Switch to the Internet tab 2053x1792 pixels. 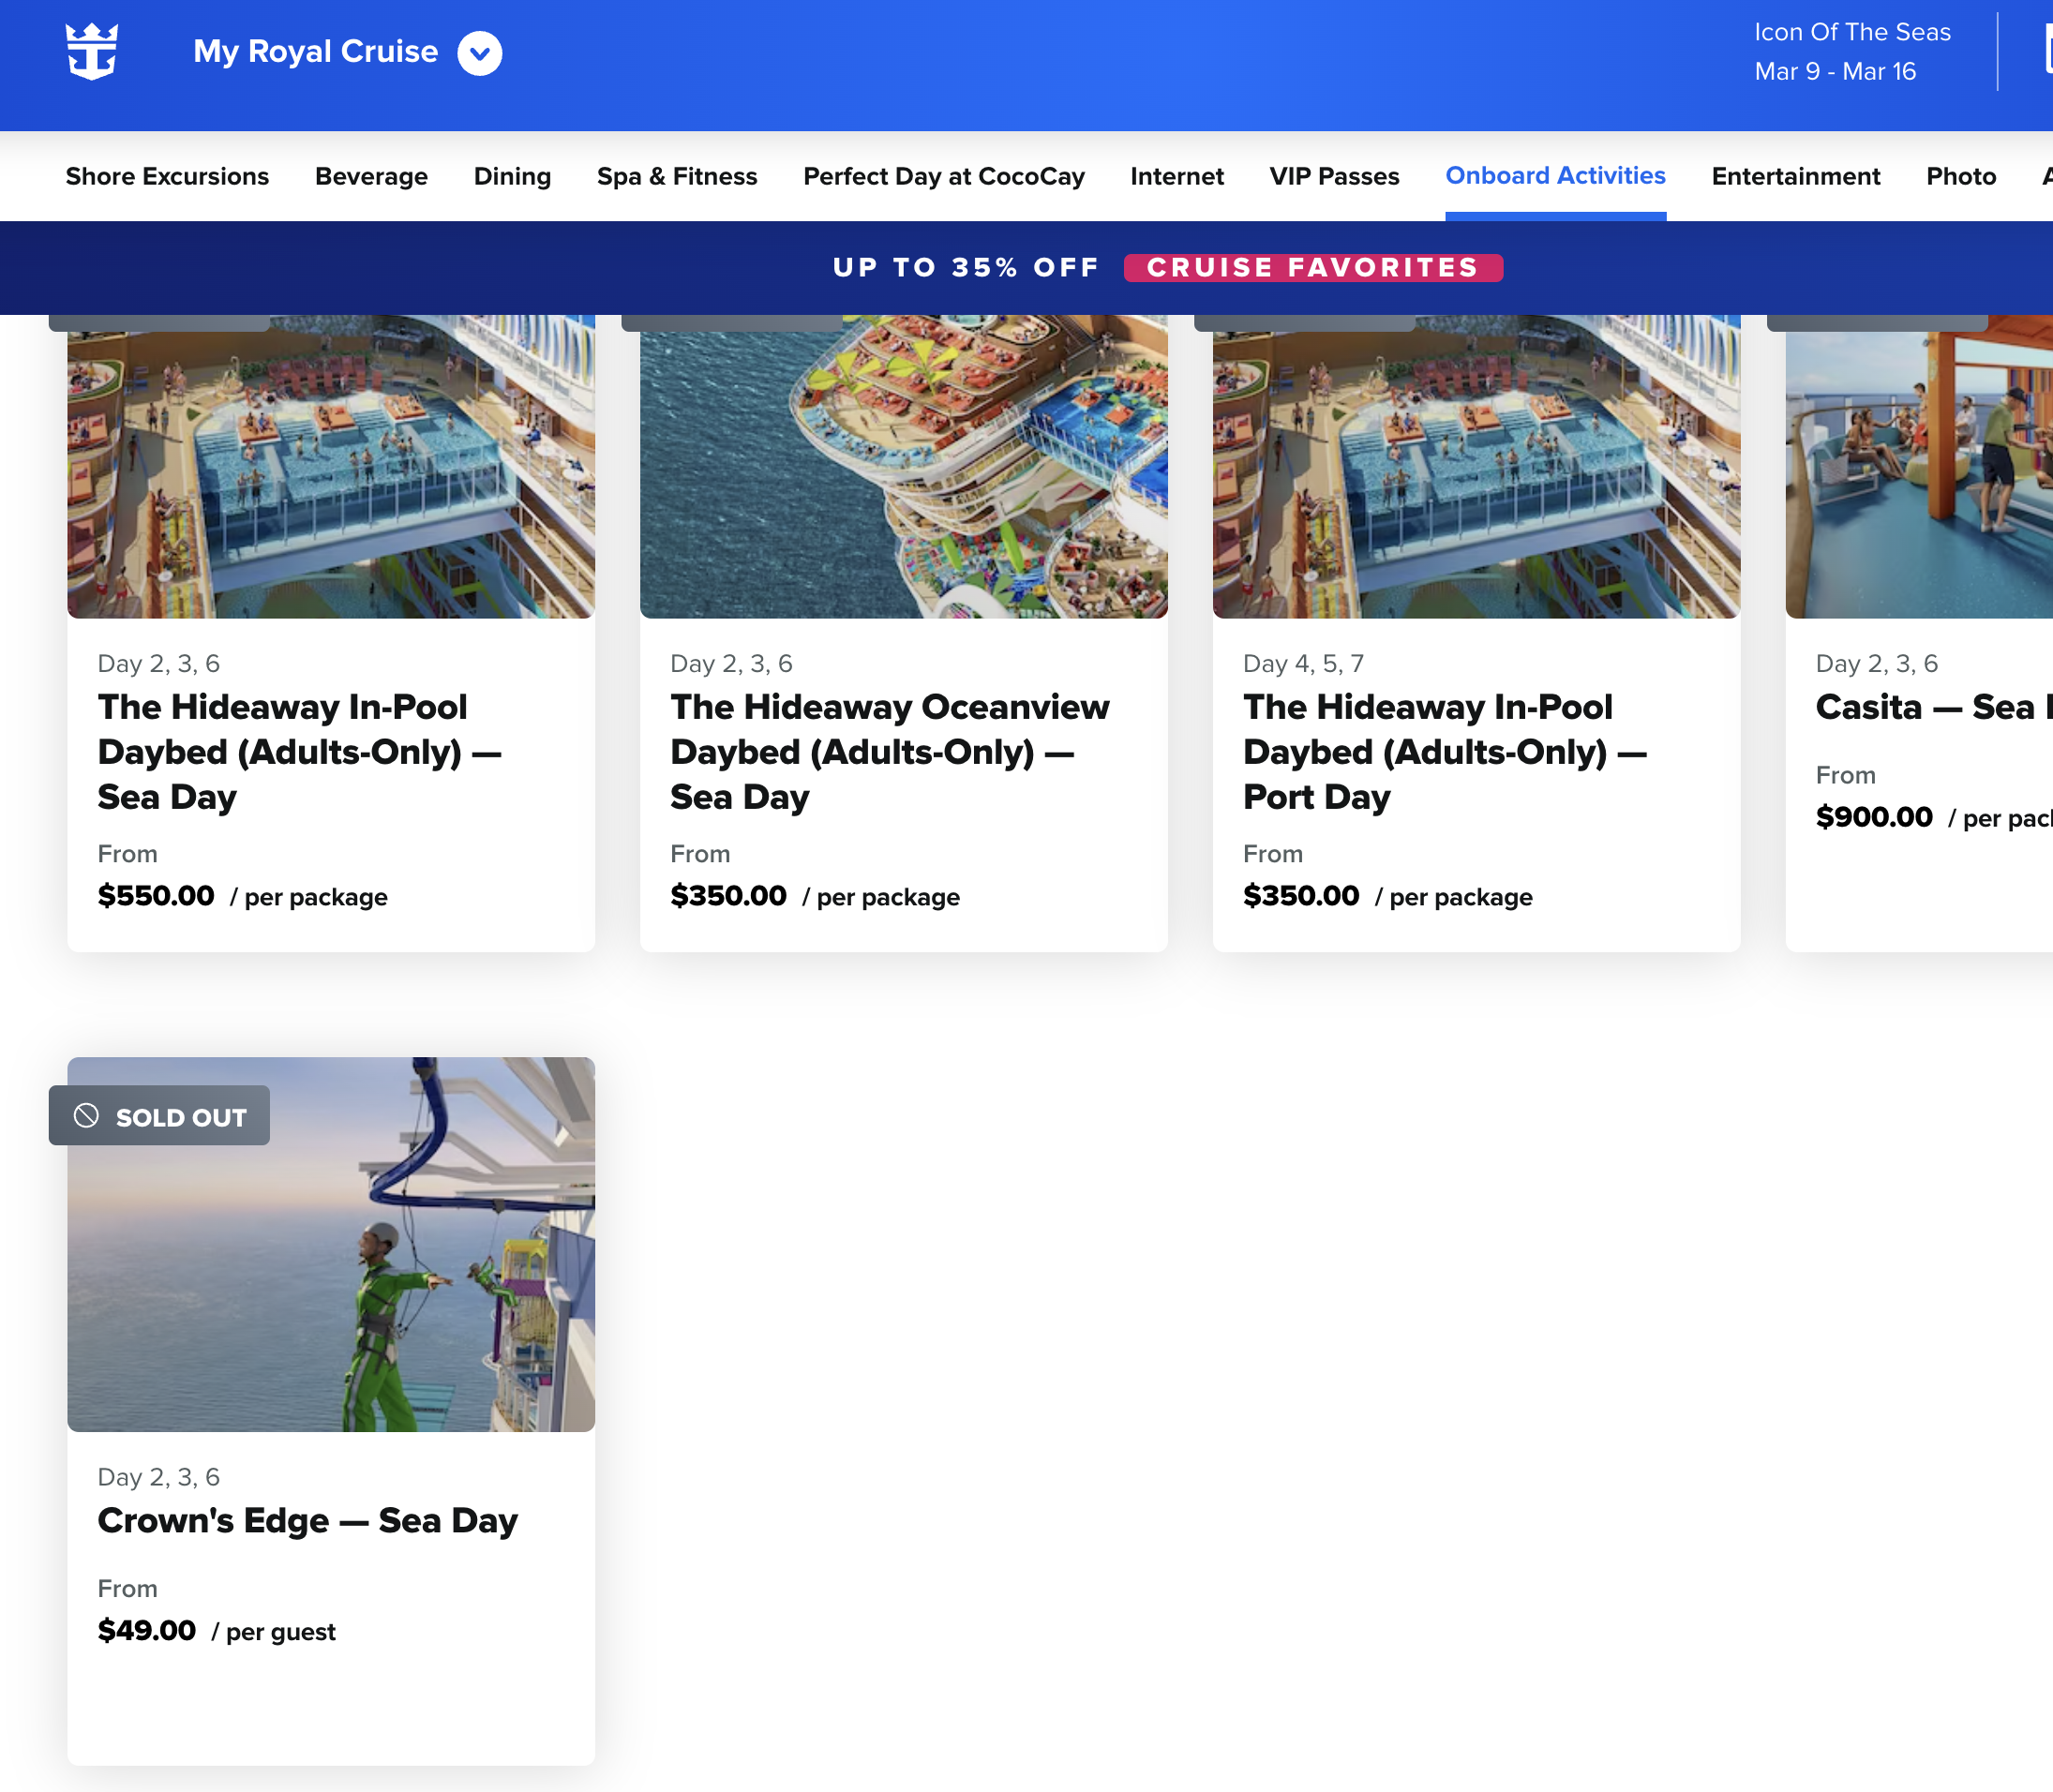[1177, 176]
